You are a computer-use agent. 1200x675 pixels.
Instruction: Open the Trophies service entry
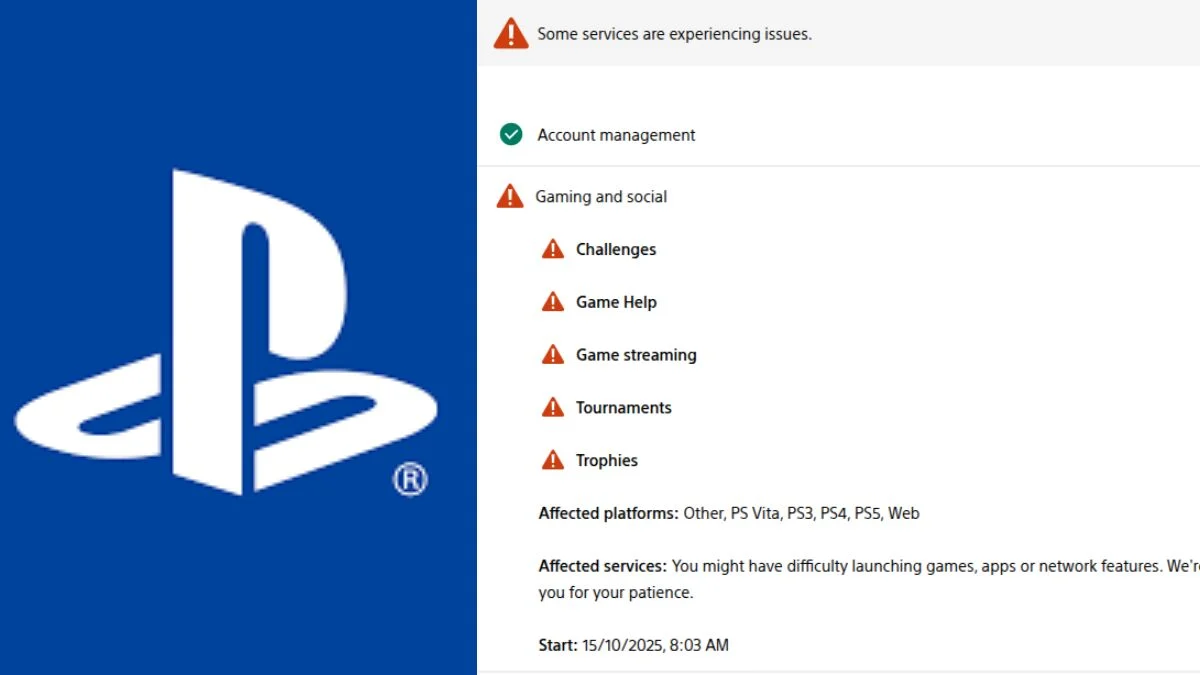point(607,460)
